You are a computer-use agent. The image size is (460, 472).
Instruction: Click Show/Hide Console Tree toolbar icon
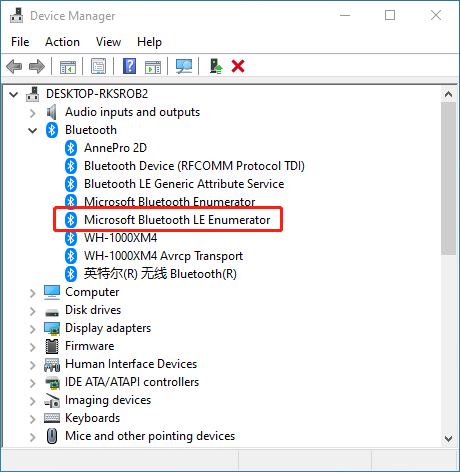[68, 66]
